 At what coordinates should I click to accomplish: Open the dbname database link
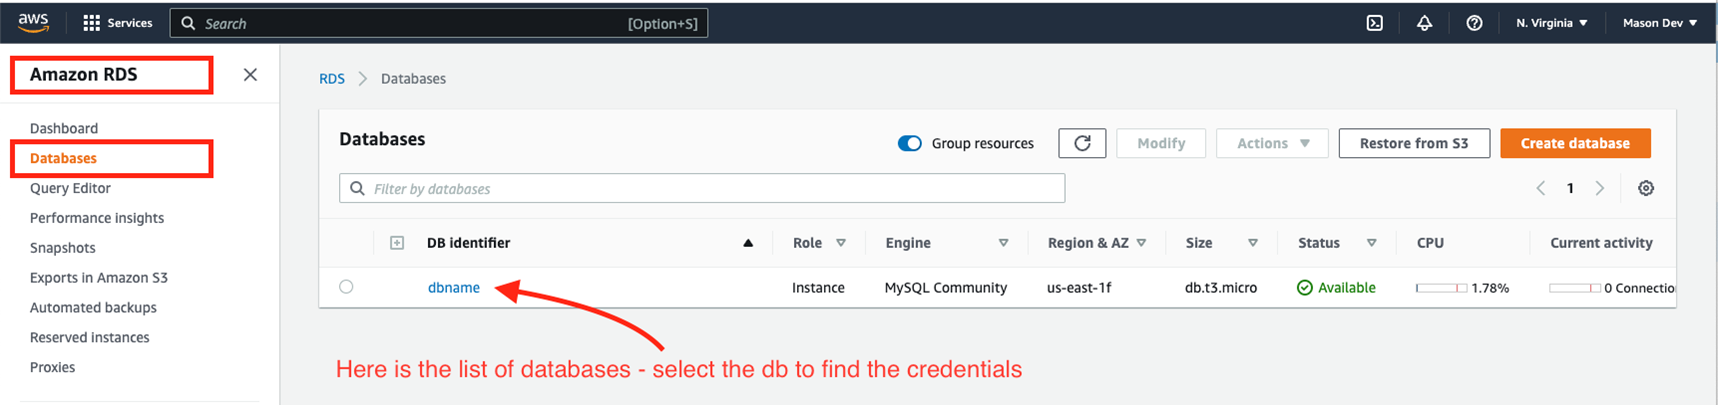coord(454,287)
